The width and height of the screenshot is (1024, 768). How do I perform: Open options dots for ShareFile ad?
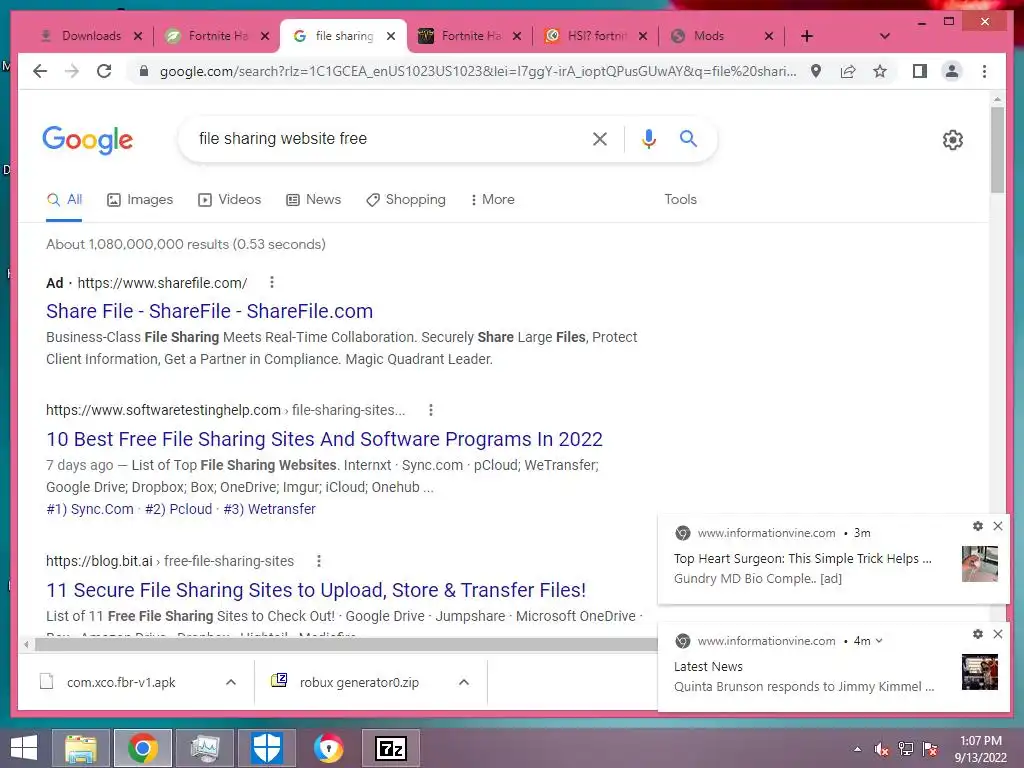(x=272, y=282)
